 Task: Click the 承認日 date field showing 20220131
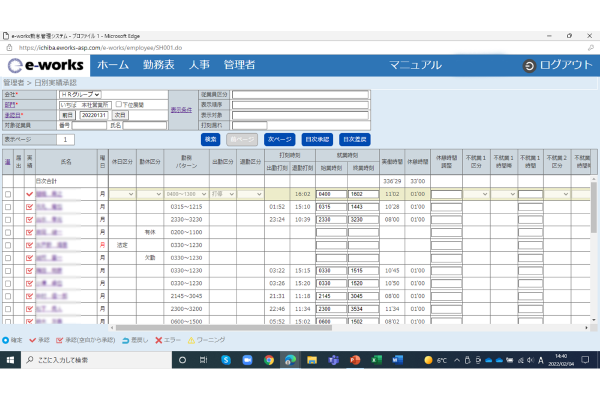(94, 115)
